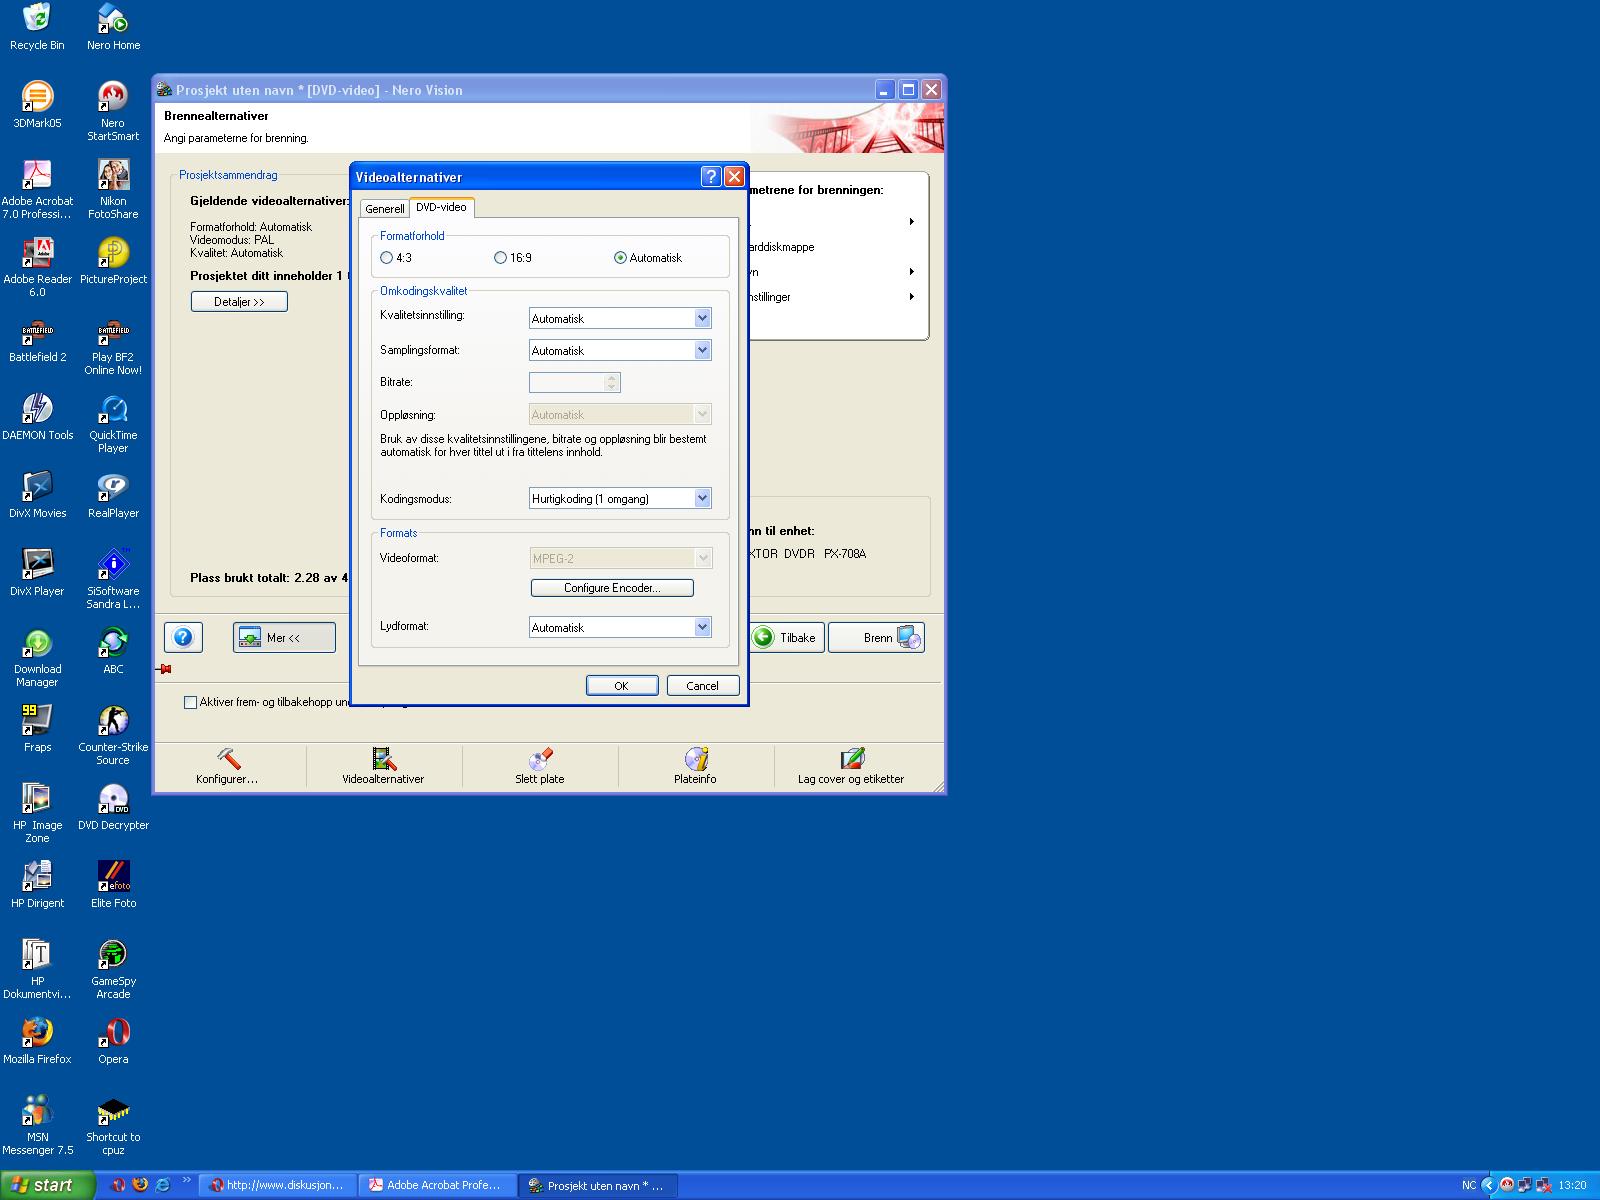This screenshot has height=1200, width=1600.
Task: Launch GameSpy Arcade icon
Action: (x=113, y=969)
